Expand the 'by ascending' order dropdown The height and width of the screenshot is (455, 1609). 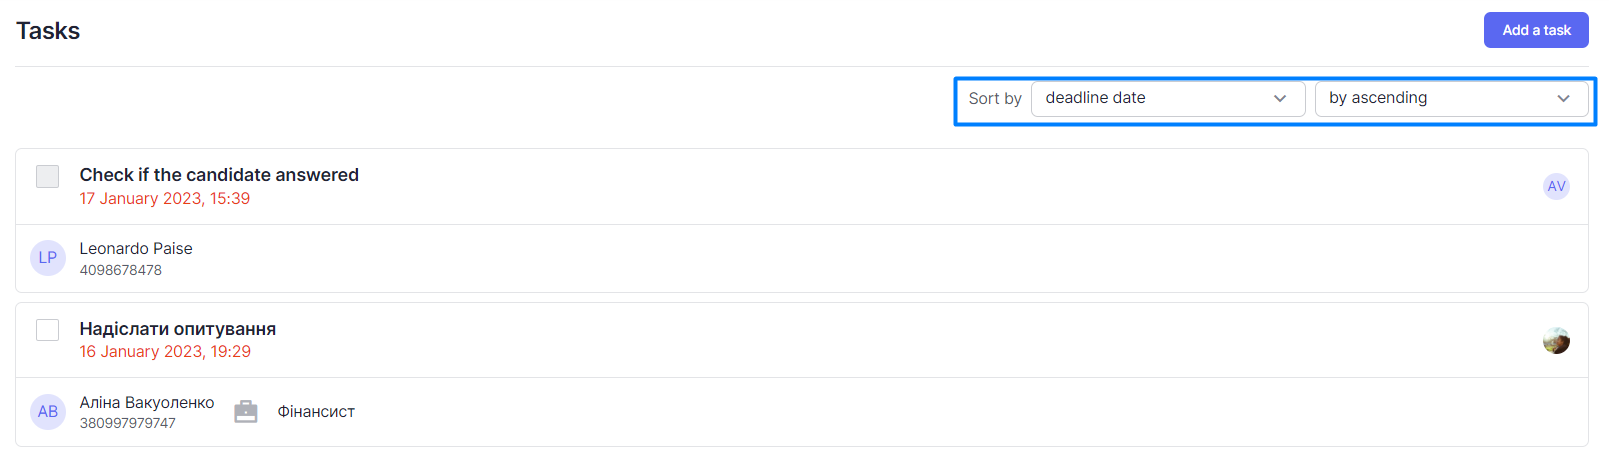[1450, 99]
